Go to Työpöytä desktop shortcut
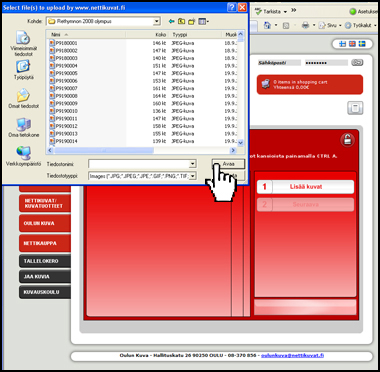380x372 pixels. click(23, 69)
